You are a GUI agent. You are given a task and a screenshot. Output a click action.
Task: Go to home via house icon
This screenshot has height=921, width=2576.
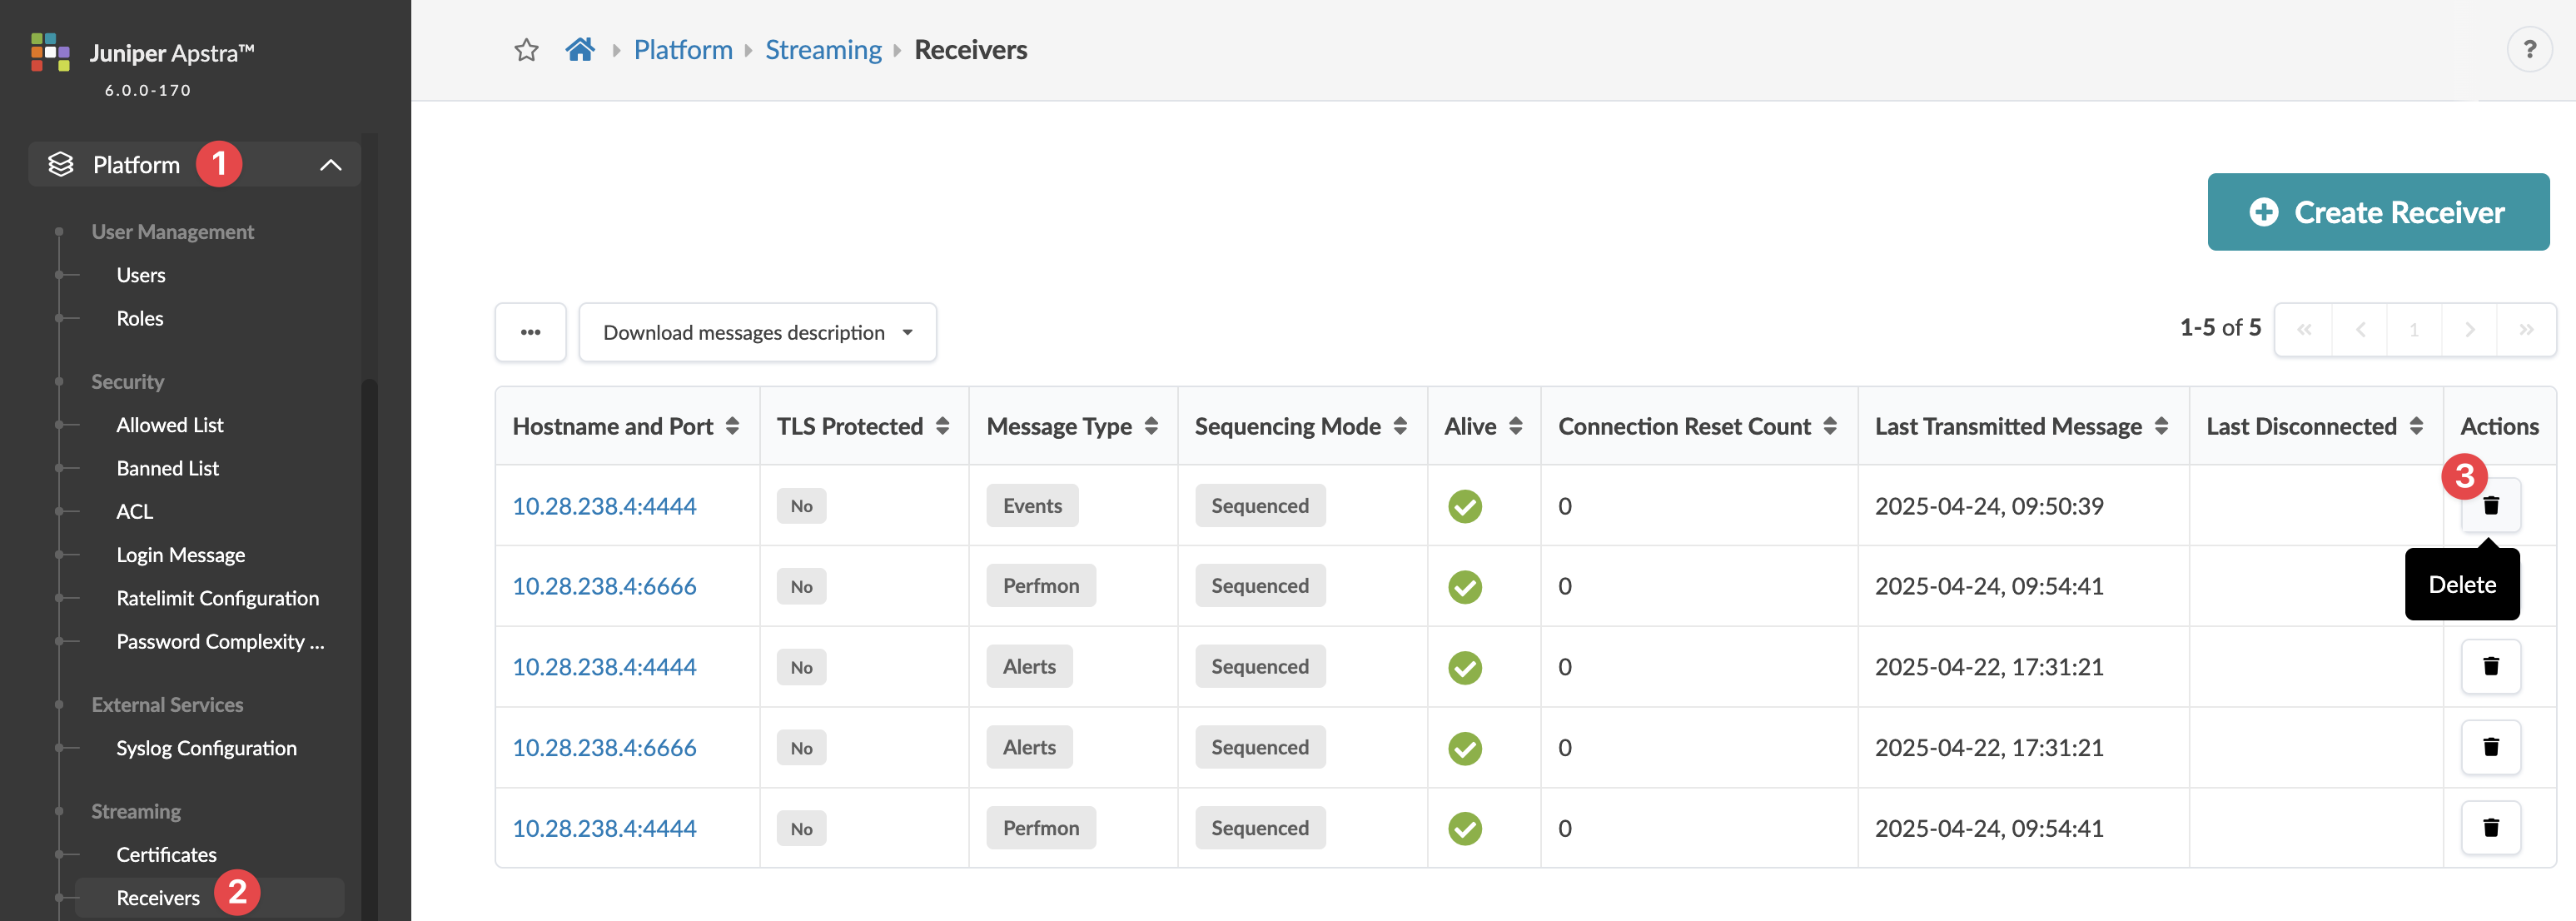tap(580, 50)
